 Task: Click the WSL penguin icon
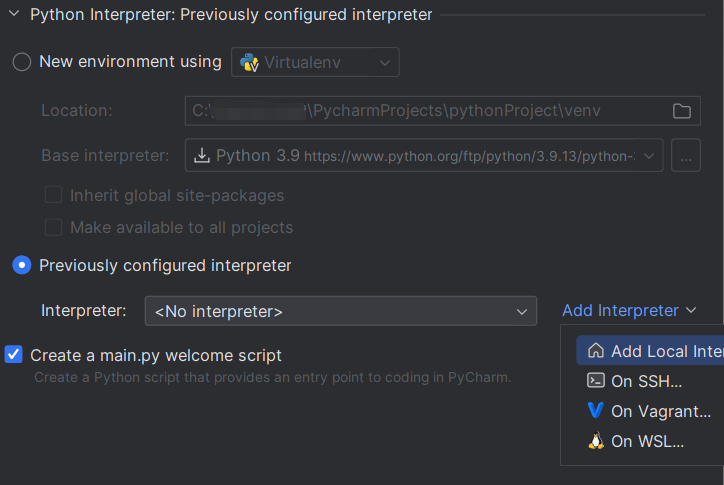click(596, 441)
